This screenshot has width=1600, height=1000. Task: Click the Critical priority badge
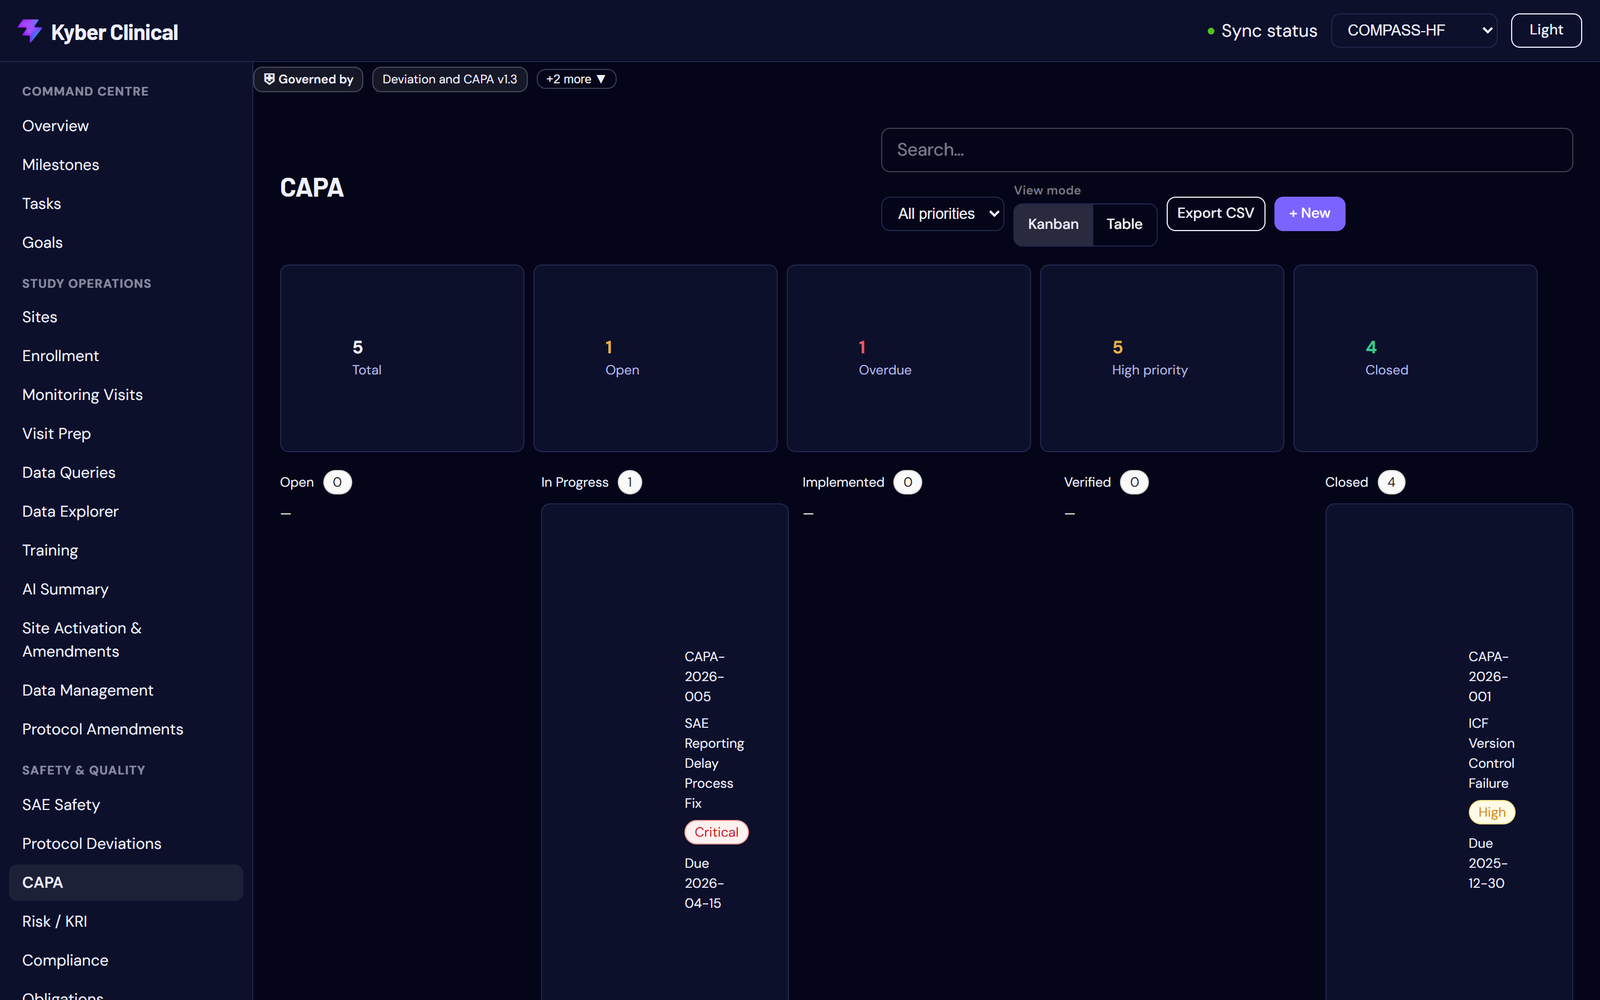[716, 832]
